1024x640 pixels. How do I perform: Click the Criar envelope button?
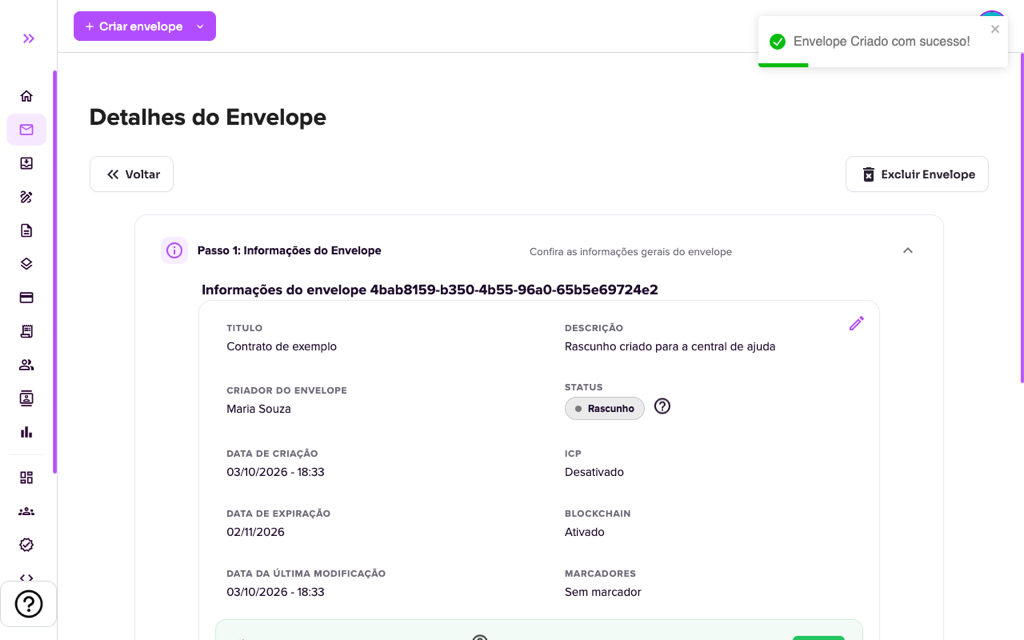point(144,26)
